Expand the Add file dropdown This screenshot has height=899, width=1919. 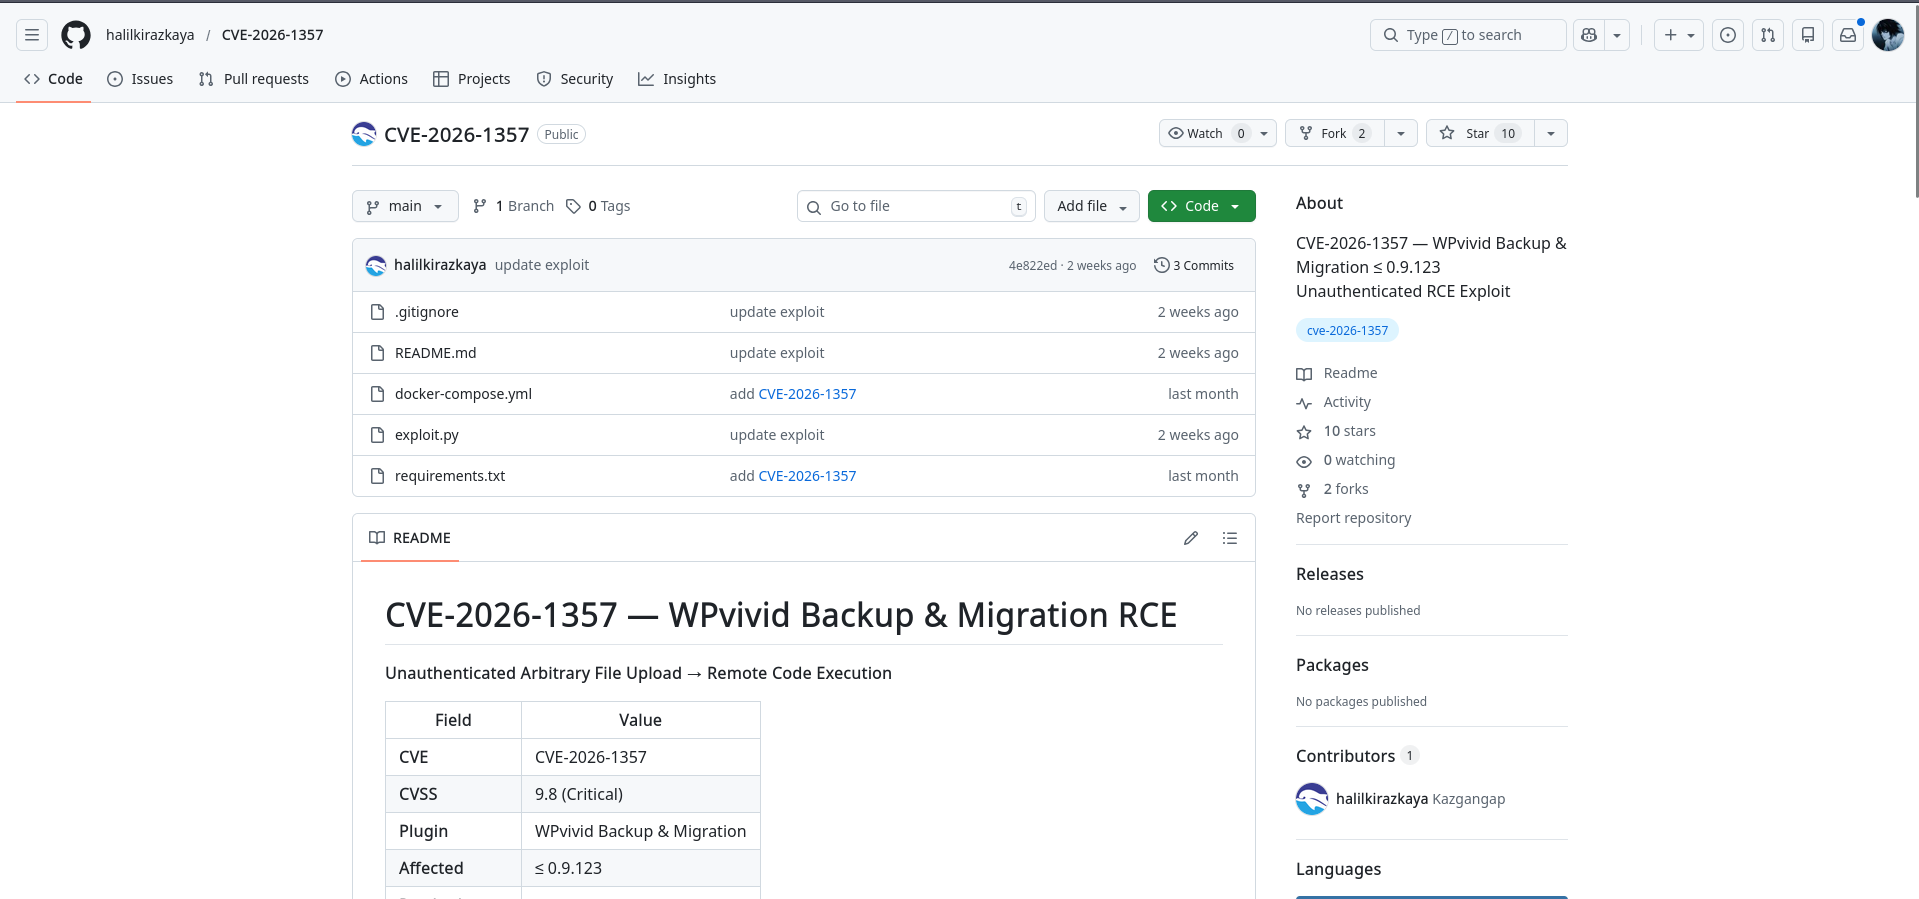(x=1092, y=206)
